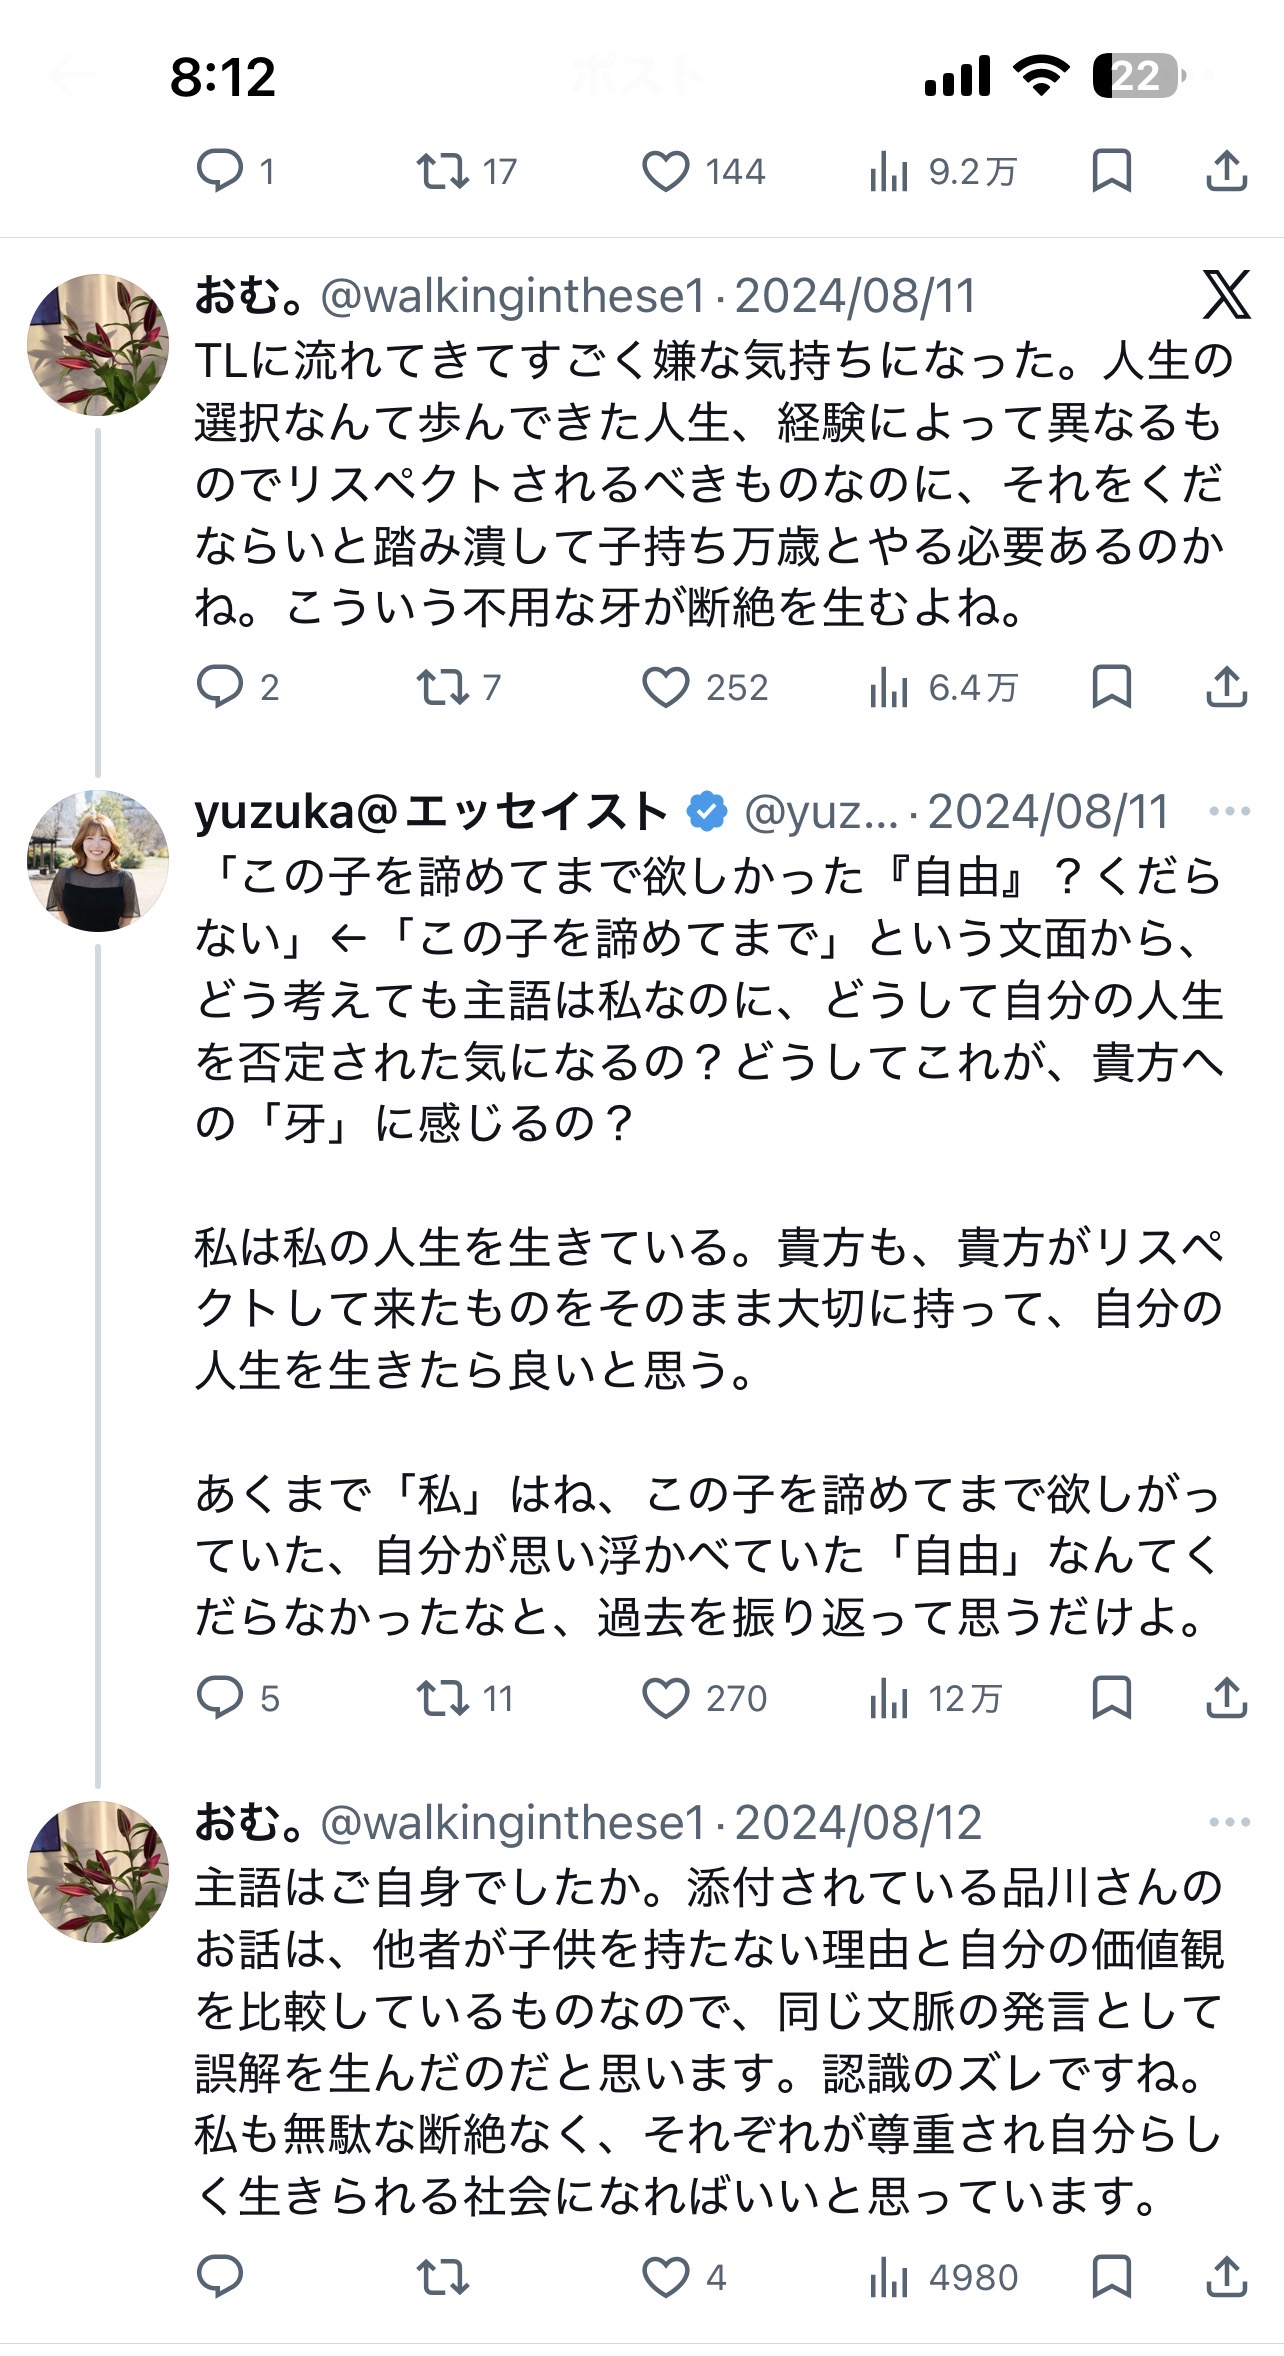Share the post with 9.2万 views
Screen dimensions: 1284x2356
(x=1226, y=171)
